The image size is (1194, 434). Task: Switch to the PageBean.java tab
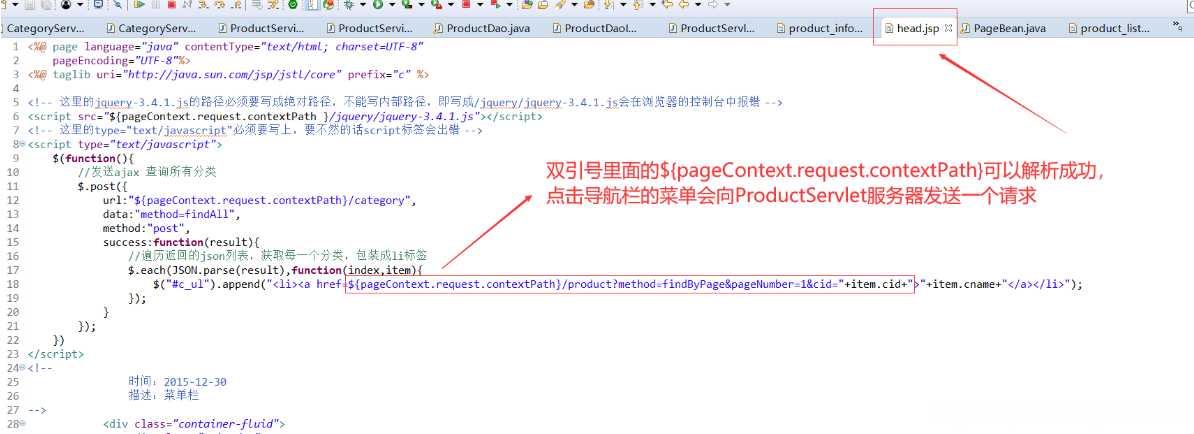pyautogui.click(x=1003, y=29)
